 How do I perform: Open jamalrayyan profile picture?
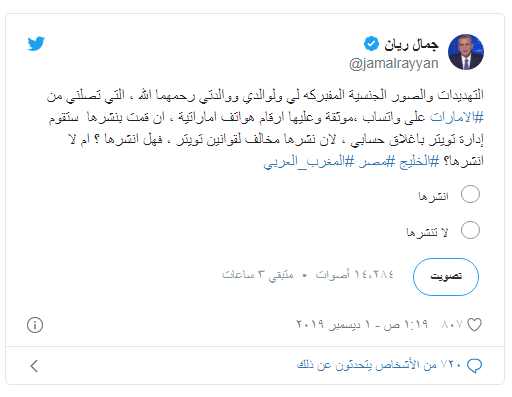(x=466, y=52)
